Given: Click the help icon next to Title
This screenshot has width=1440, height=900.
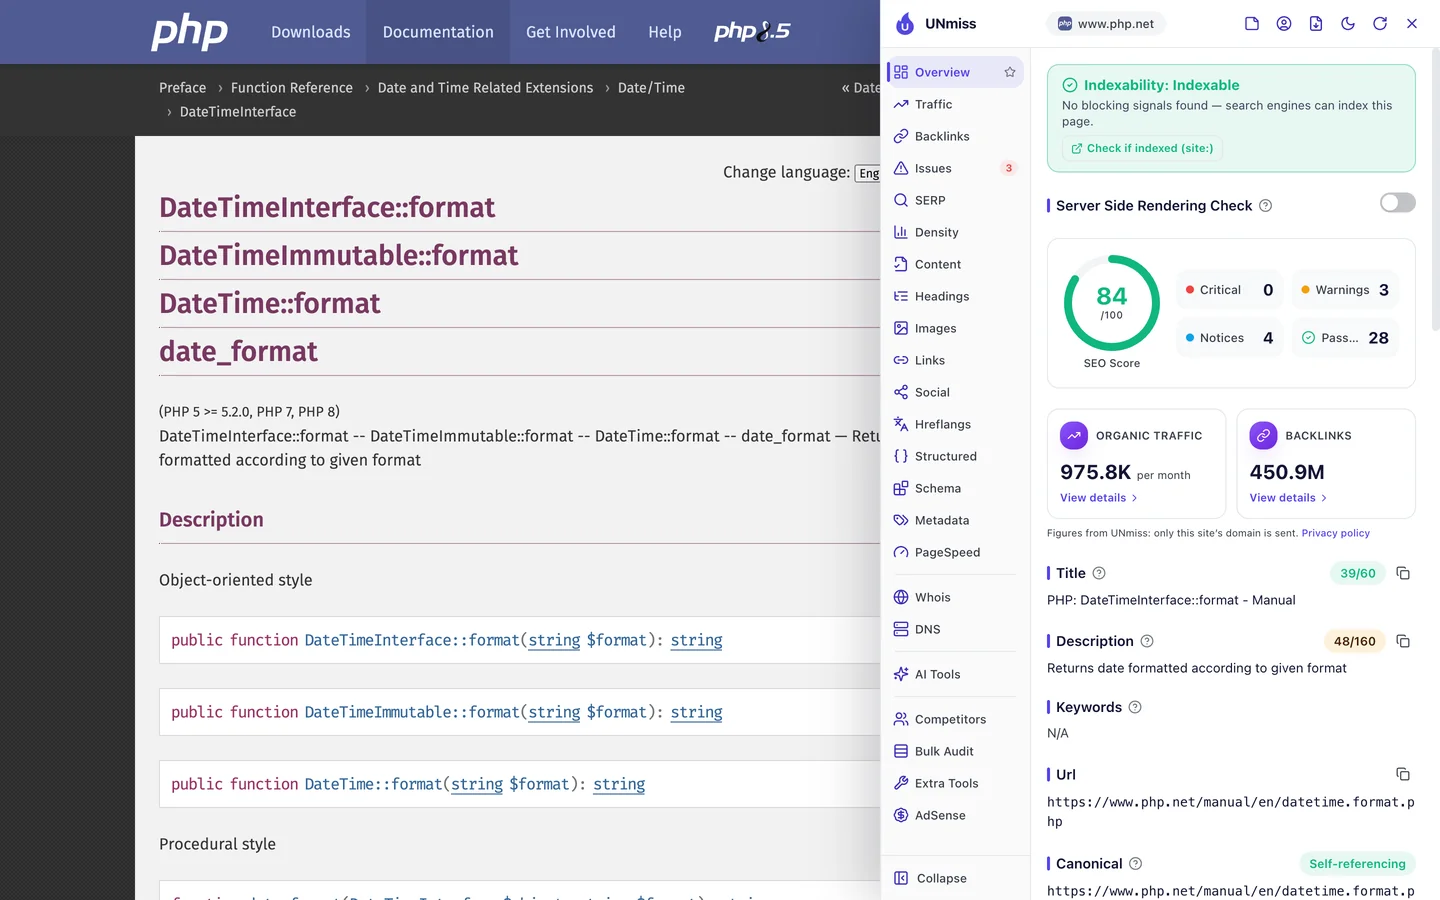Looking at the screenshot, I should click(1099, 573).
